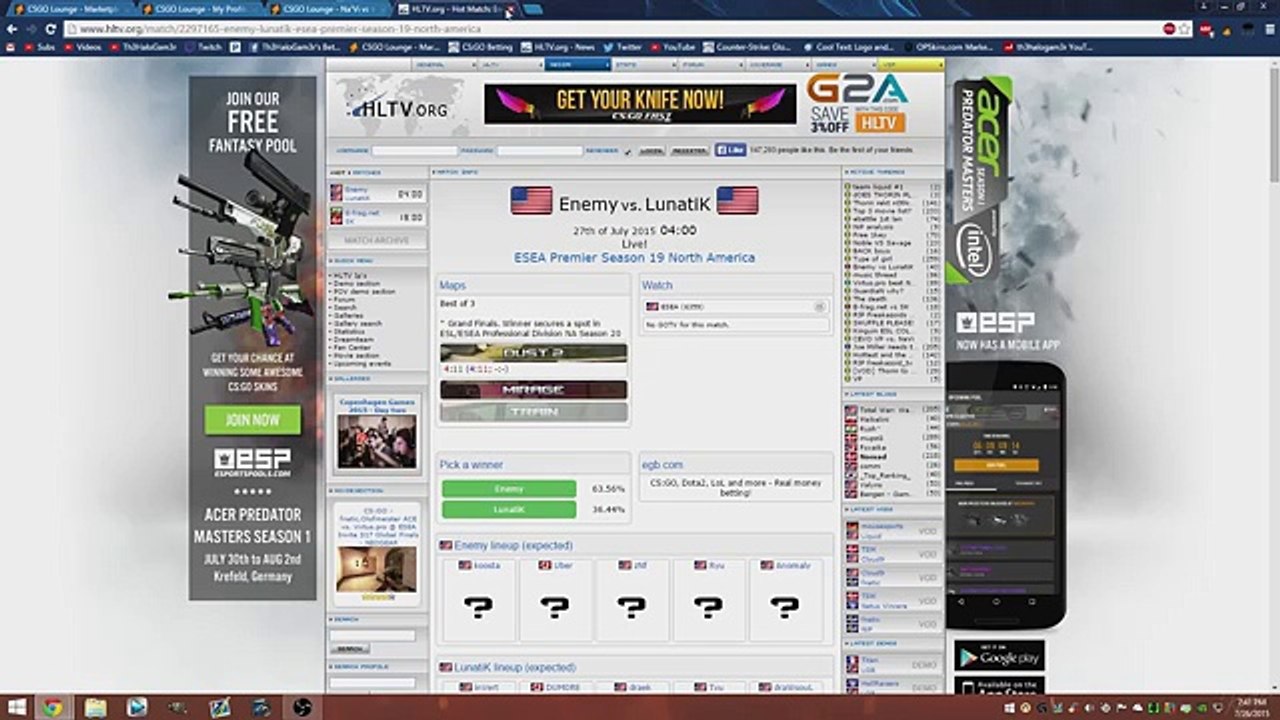Click the Register button
This screenshot has width=1280, height=720.
[688, 151]
